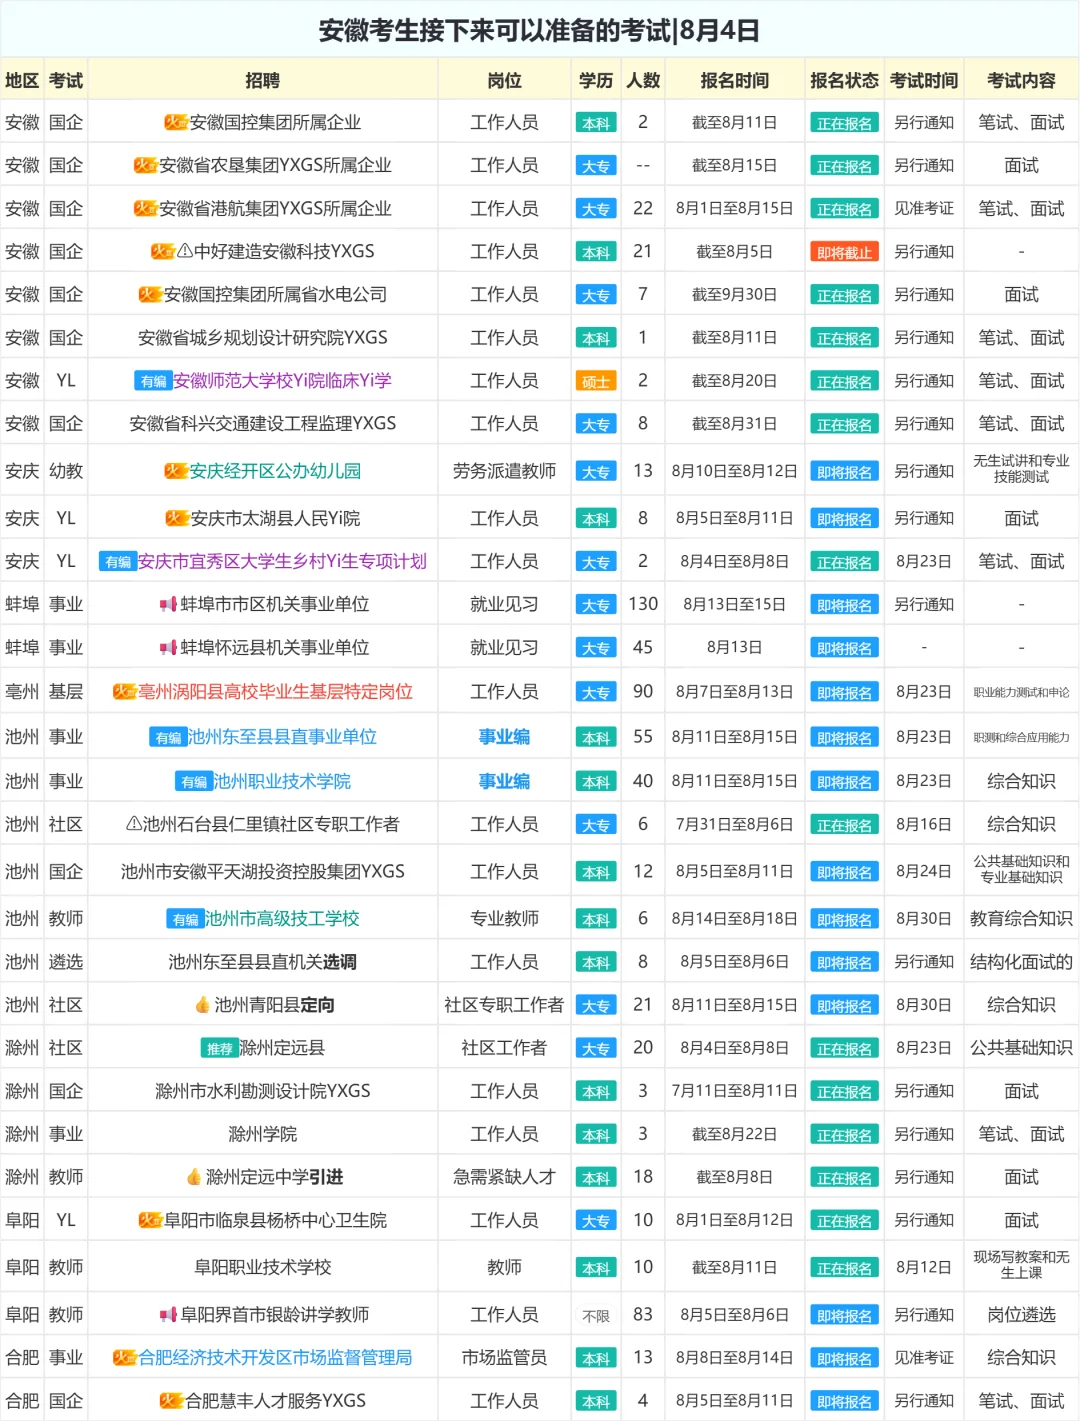
Task: Click megaphone icon before 蚌埠市市区机关事业单位
Action: point(168,605)
